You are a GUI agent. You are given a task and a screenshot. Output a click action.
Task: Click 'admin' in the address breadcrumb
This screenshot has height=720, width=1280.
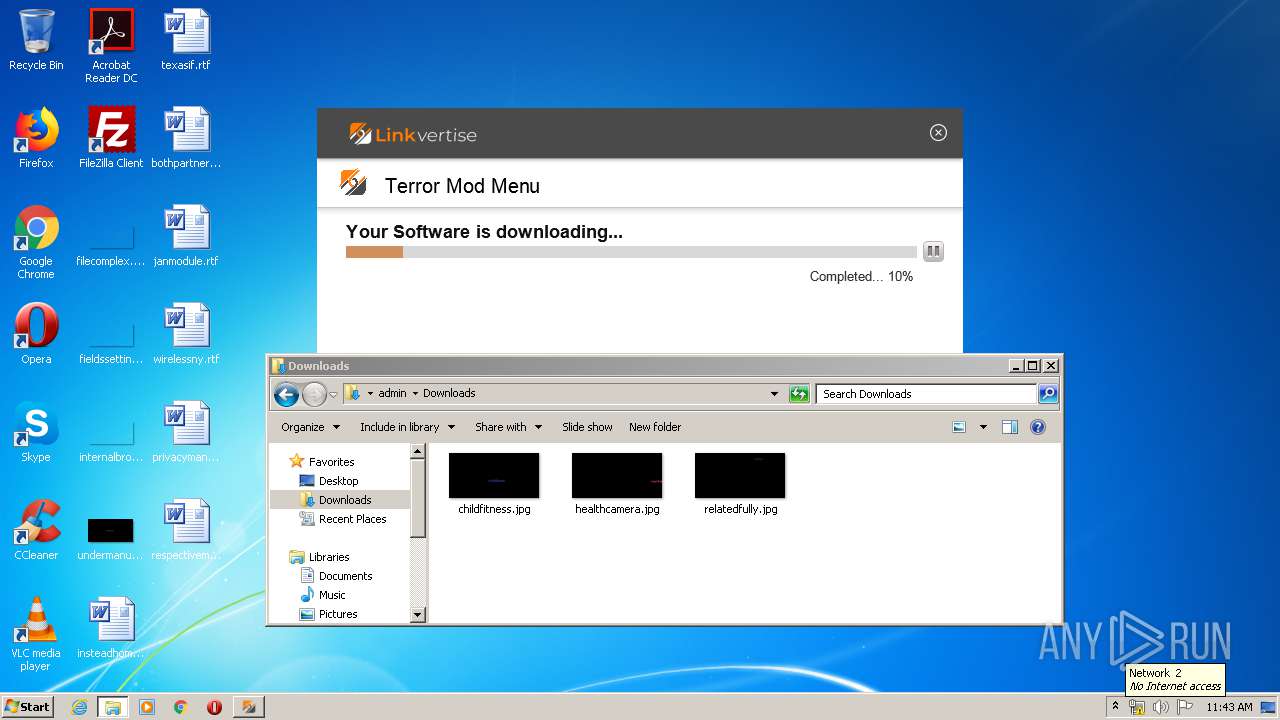(392, 393)
